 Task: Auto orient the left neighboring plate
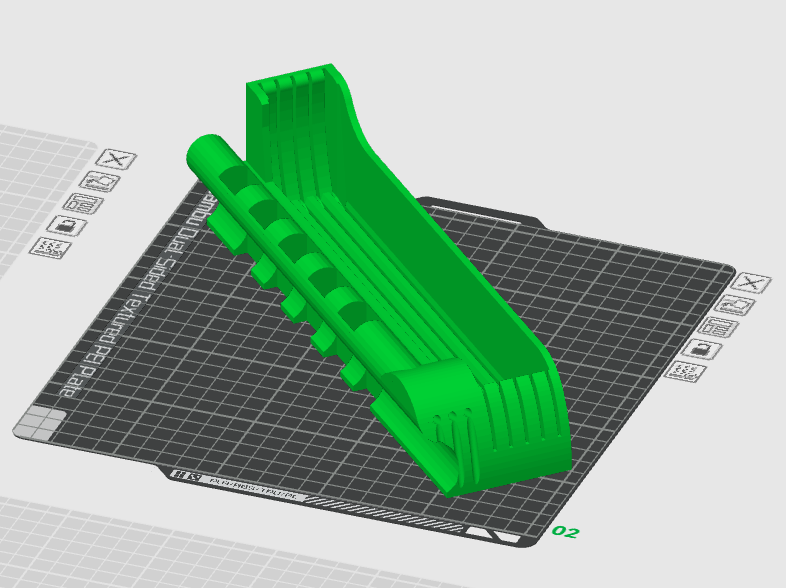[x=101, y=182]
